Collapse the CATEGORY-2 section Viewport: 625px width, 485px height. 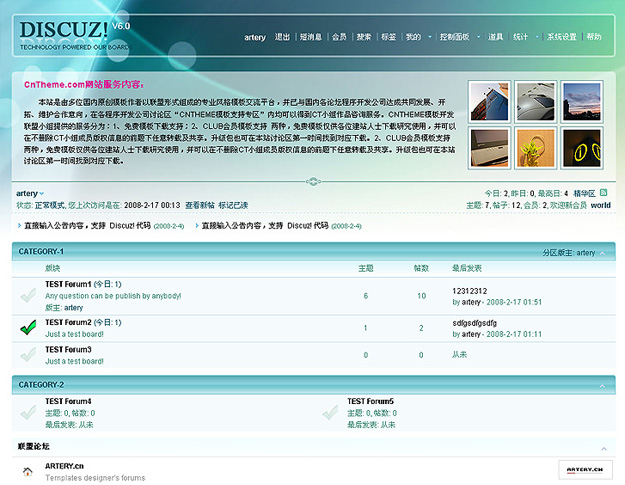pos(604,385)
